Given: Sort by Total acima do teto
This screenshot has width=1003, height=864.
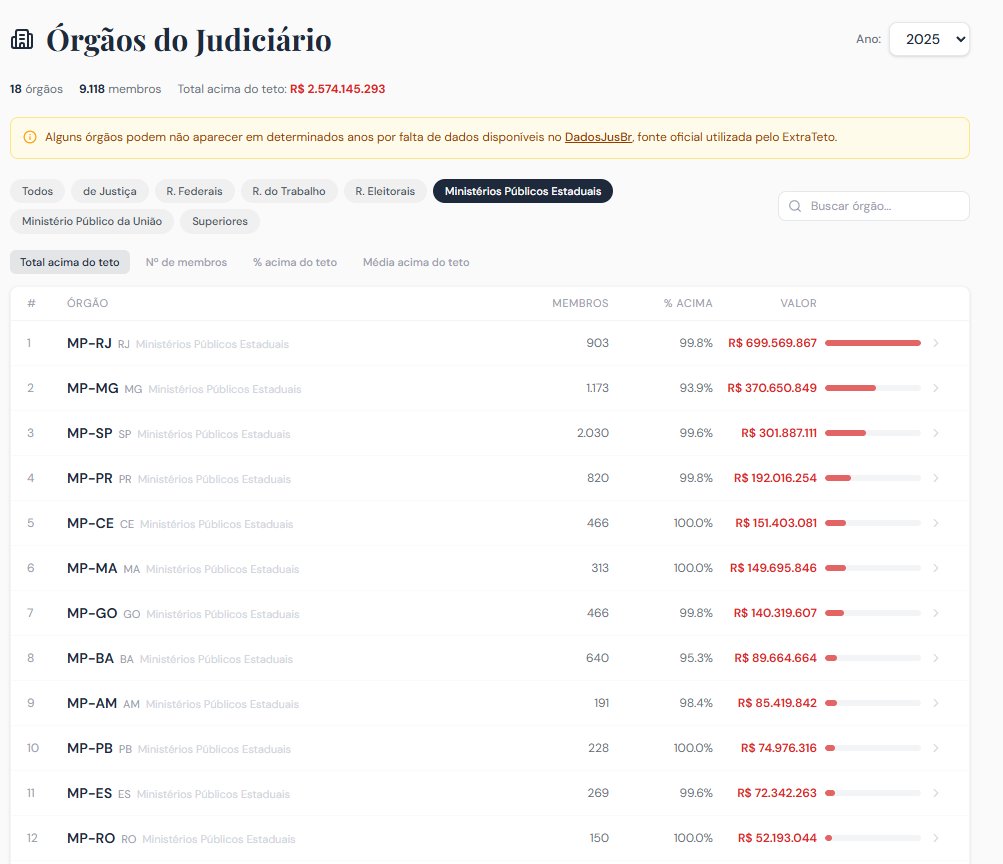Looking at the screenshot, I should [70, 262].
